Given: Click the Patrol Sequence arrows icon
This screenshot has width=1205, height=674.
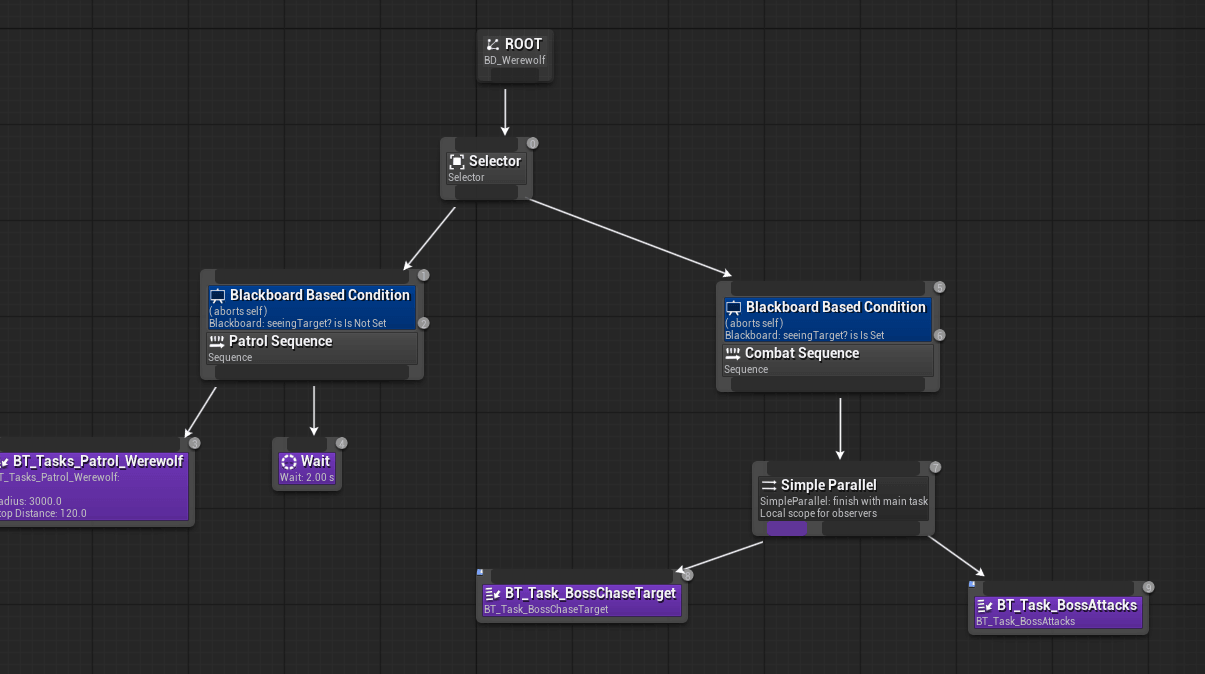Looking at the screenshot, I should click(x=217, y=341).
